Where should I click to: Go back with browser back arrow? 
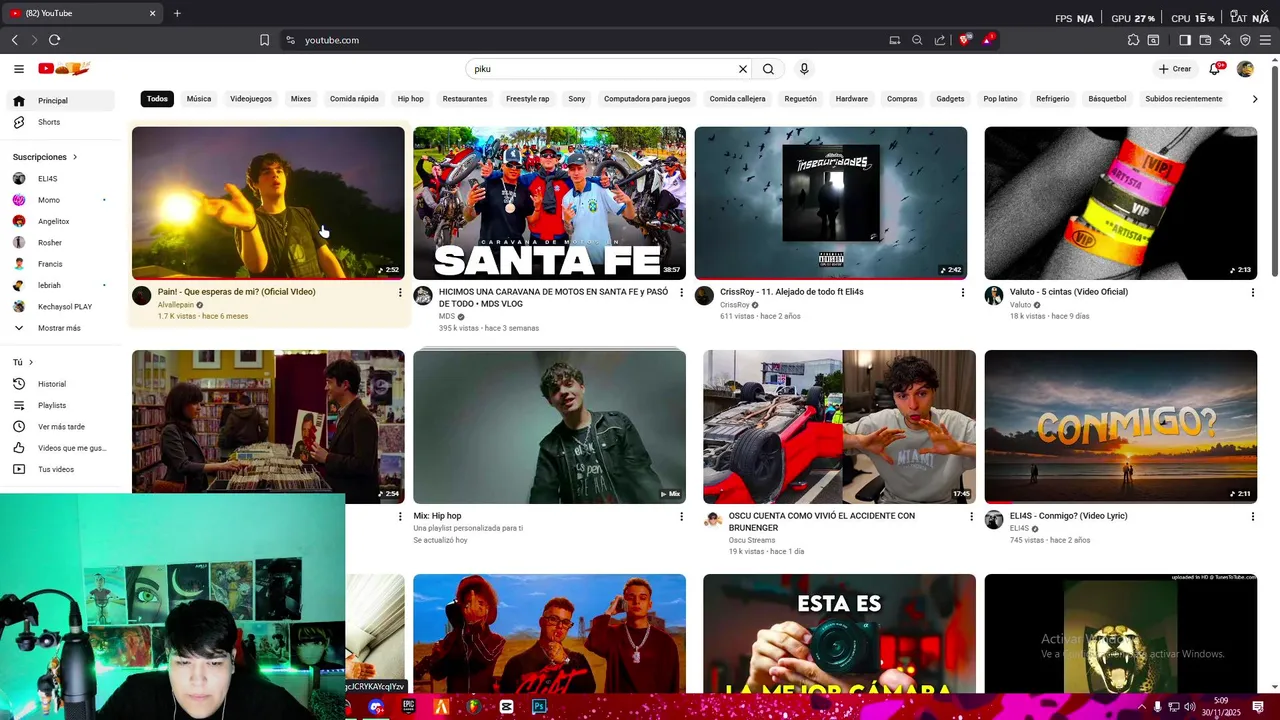14,40
